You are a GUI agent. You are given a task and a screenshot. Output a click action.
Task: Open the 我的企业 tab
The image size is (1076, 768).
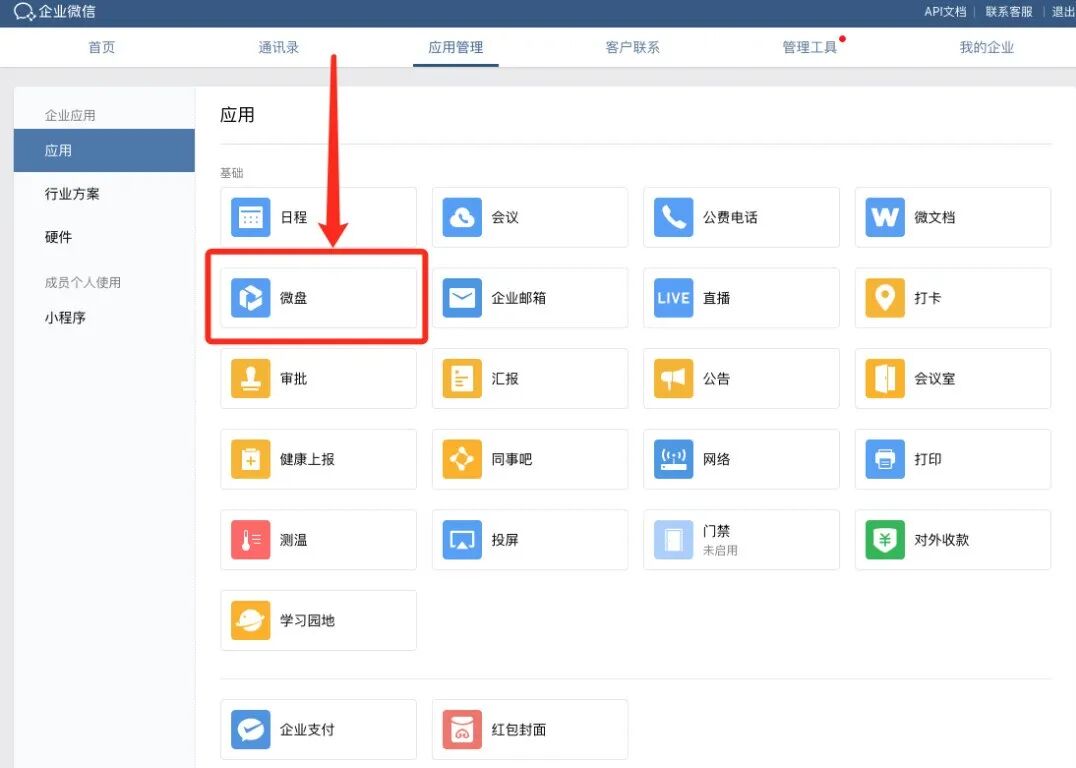[x=987, y=47]
